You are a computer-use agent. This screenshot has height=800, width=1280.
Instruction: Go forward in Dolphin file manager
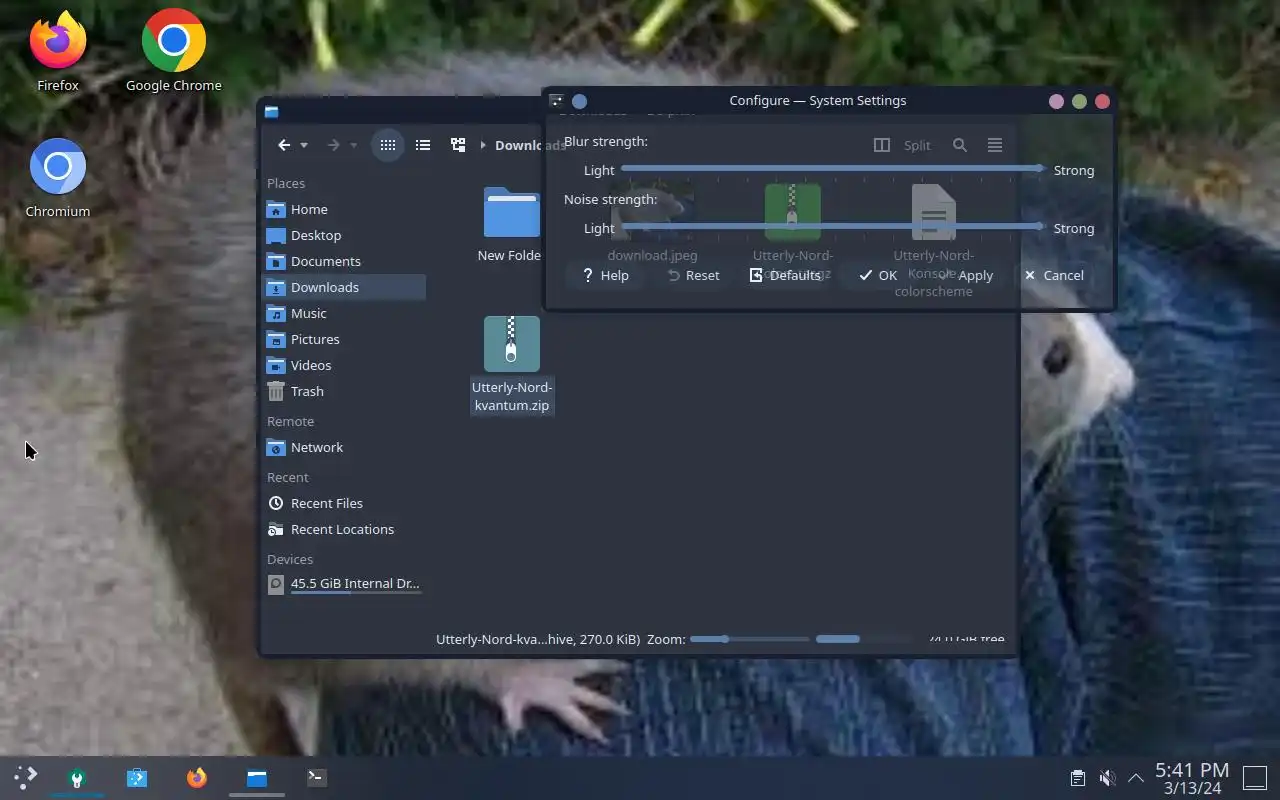coord(334,145)
